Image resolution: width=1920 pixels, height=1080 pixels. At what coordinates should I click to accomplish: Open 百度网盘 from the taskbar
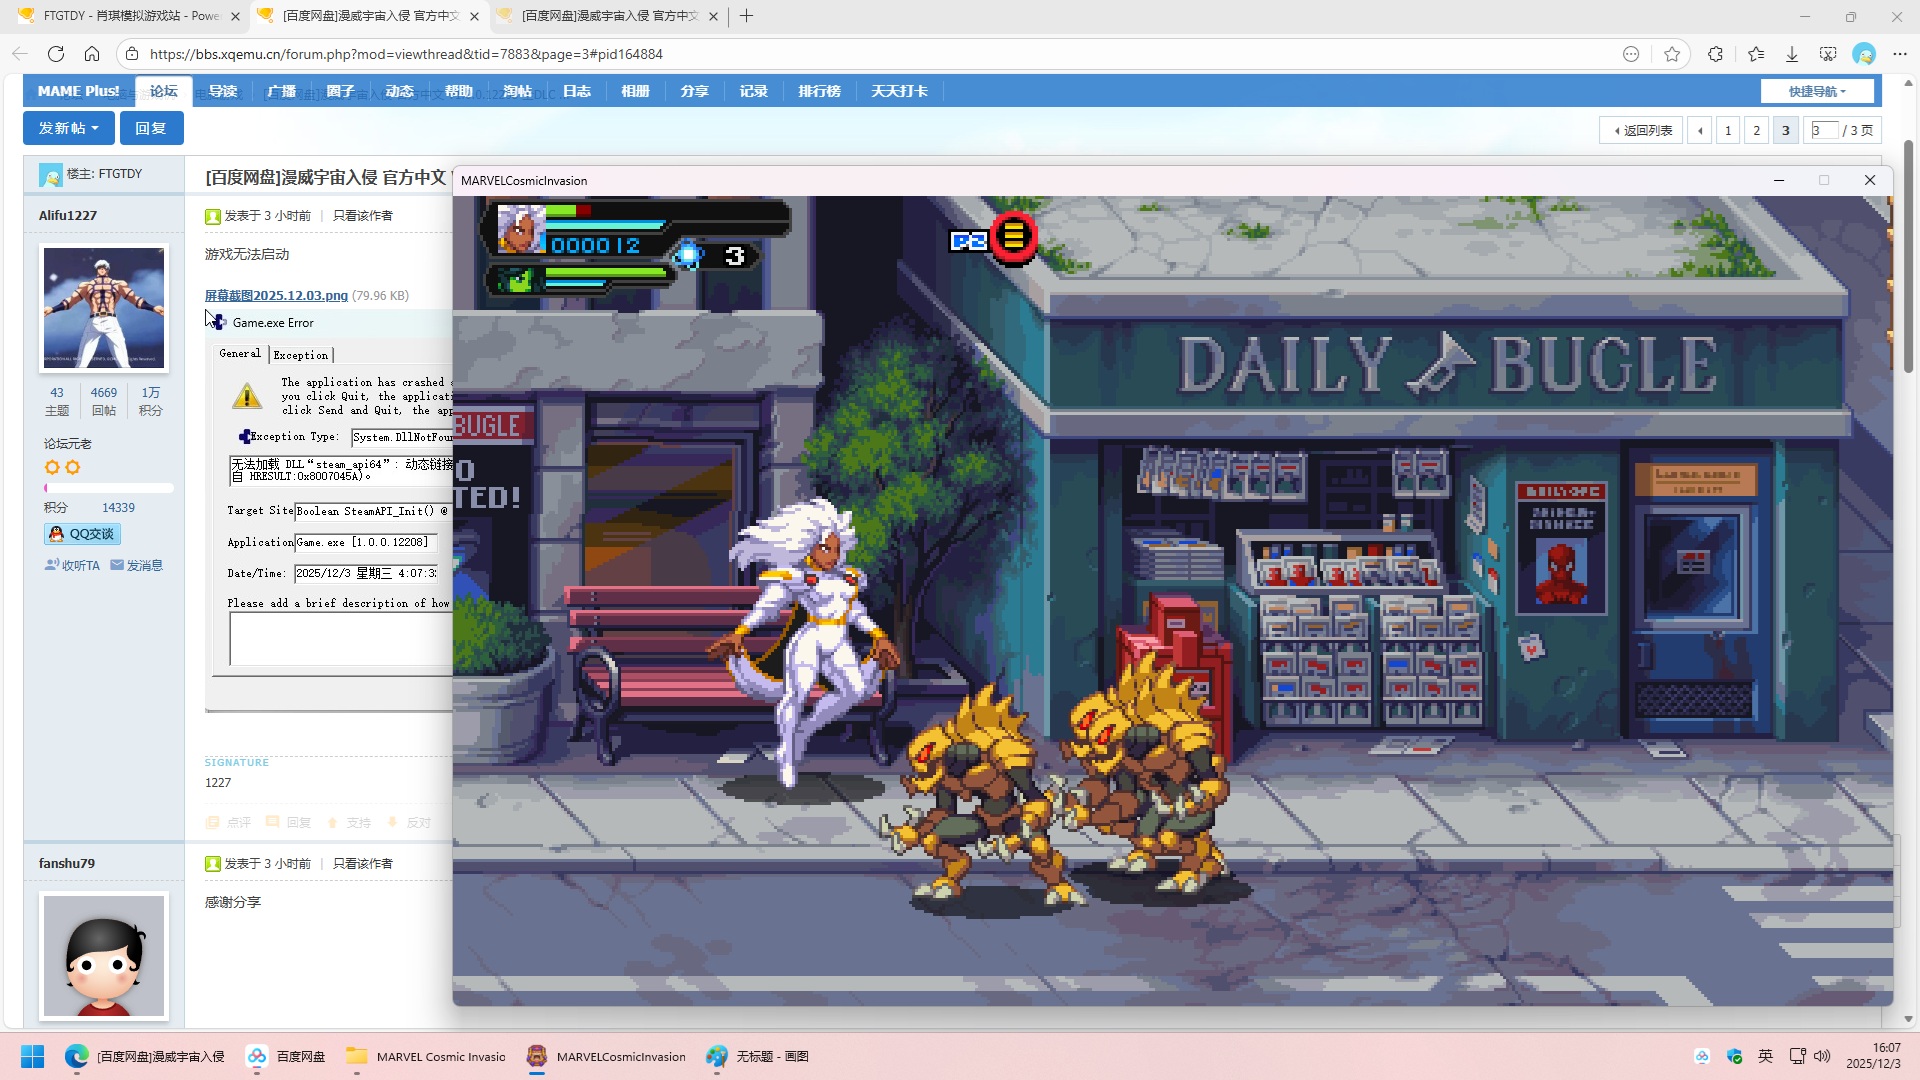point(287,1056)
